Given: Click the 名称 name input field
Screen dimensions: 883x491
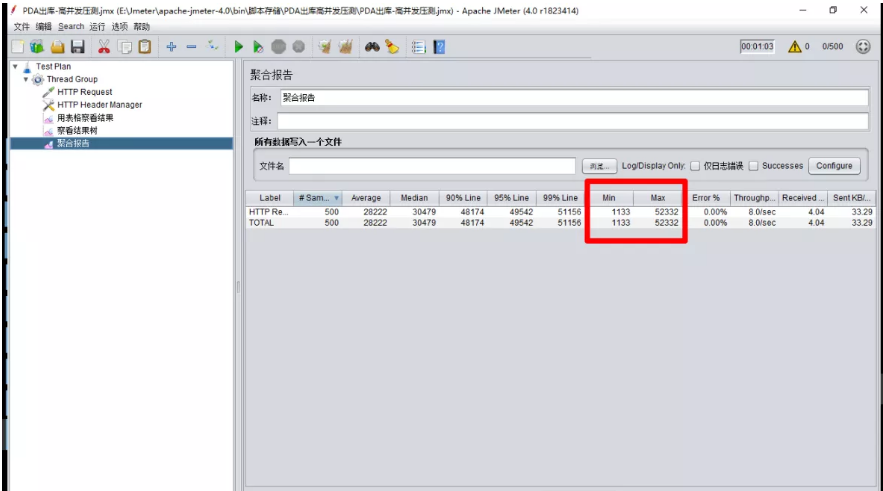Looking at the screenshot, I should coord(574,97).
